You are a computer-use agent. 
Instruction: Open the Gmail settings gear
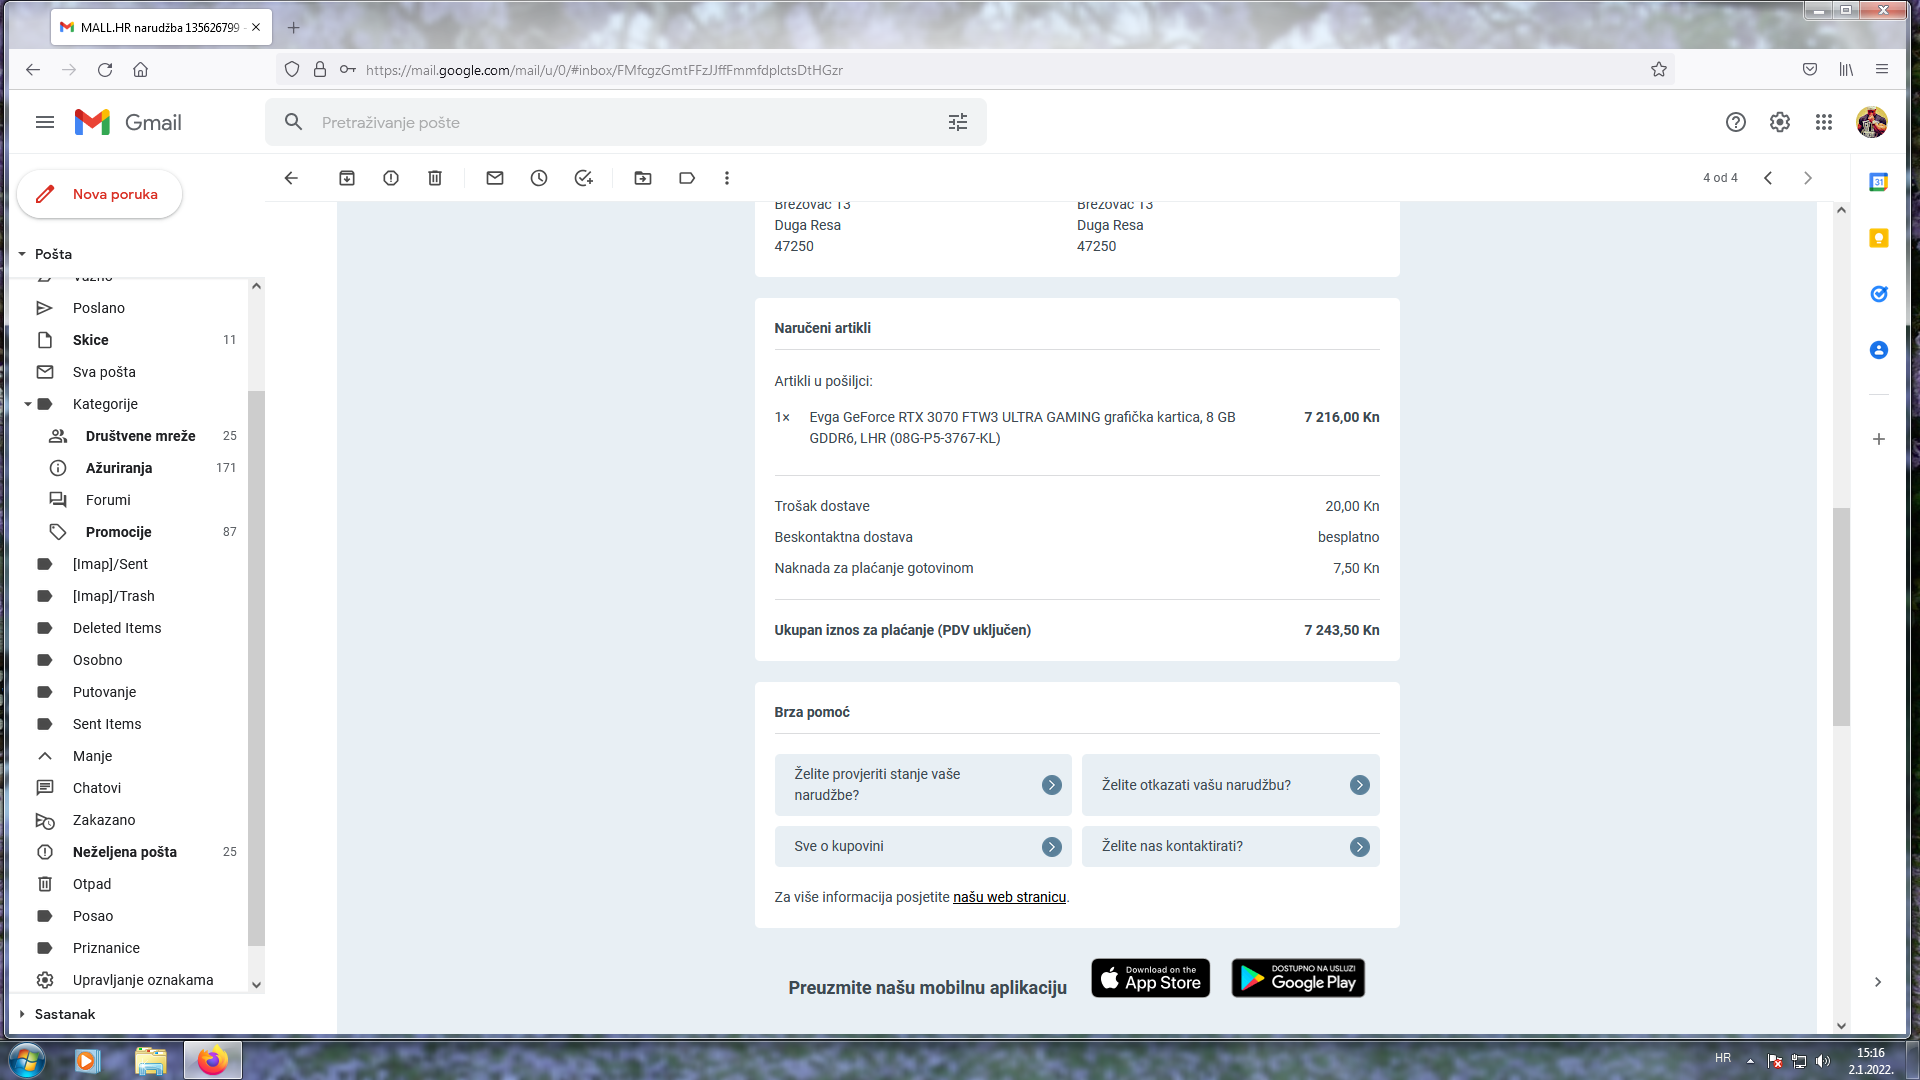1780,122
